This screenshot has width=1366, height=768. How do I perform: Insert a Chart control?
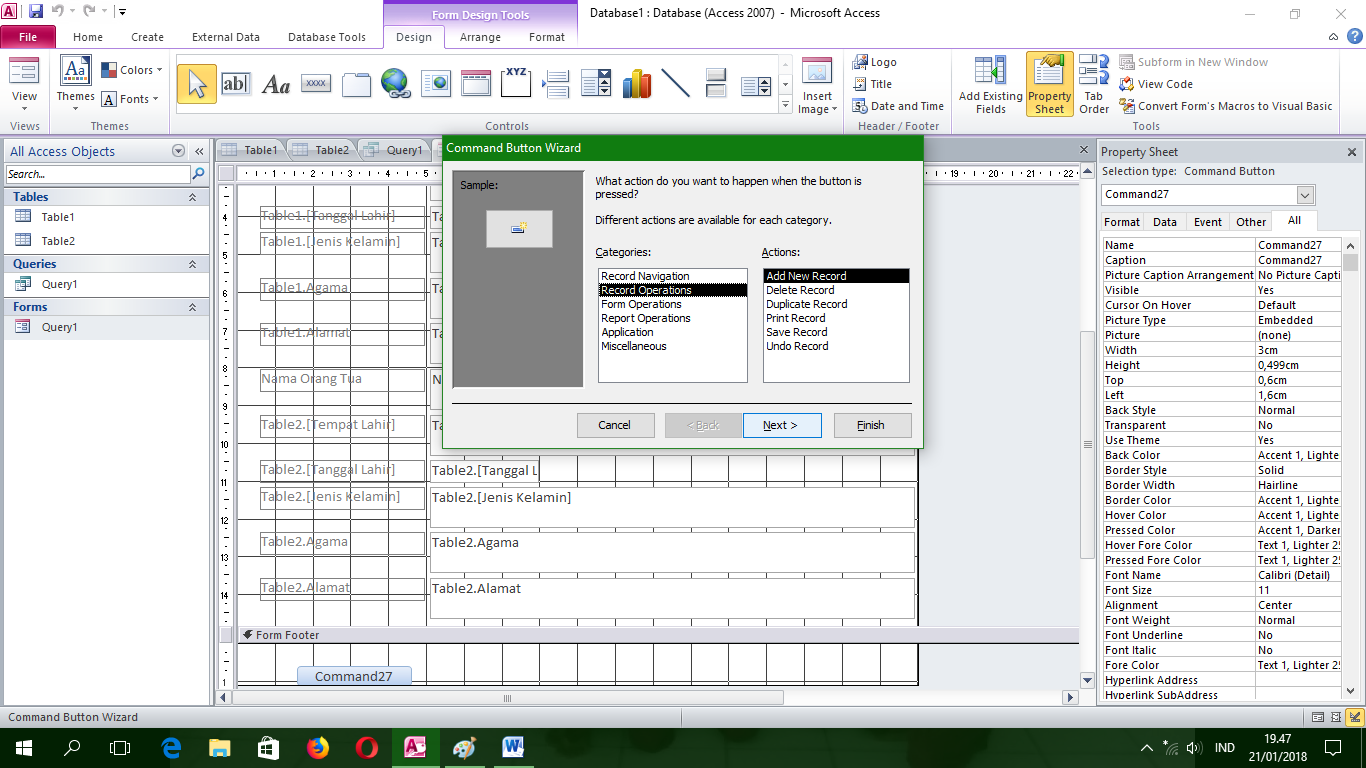[637, 84]
